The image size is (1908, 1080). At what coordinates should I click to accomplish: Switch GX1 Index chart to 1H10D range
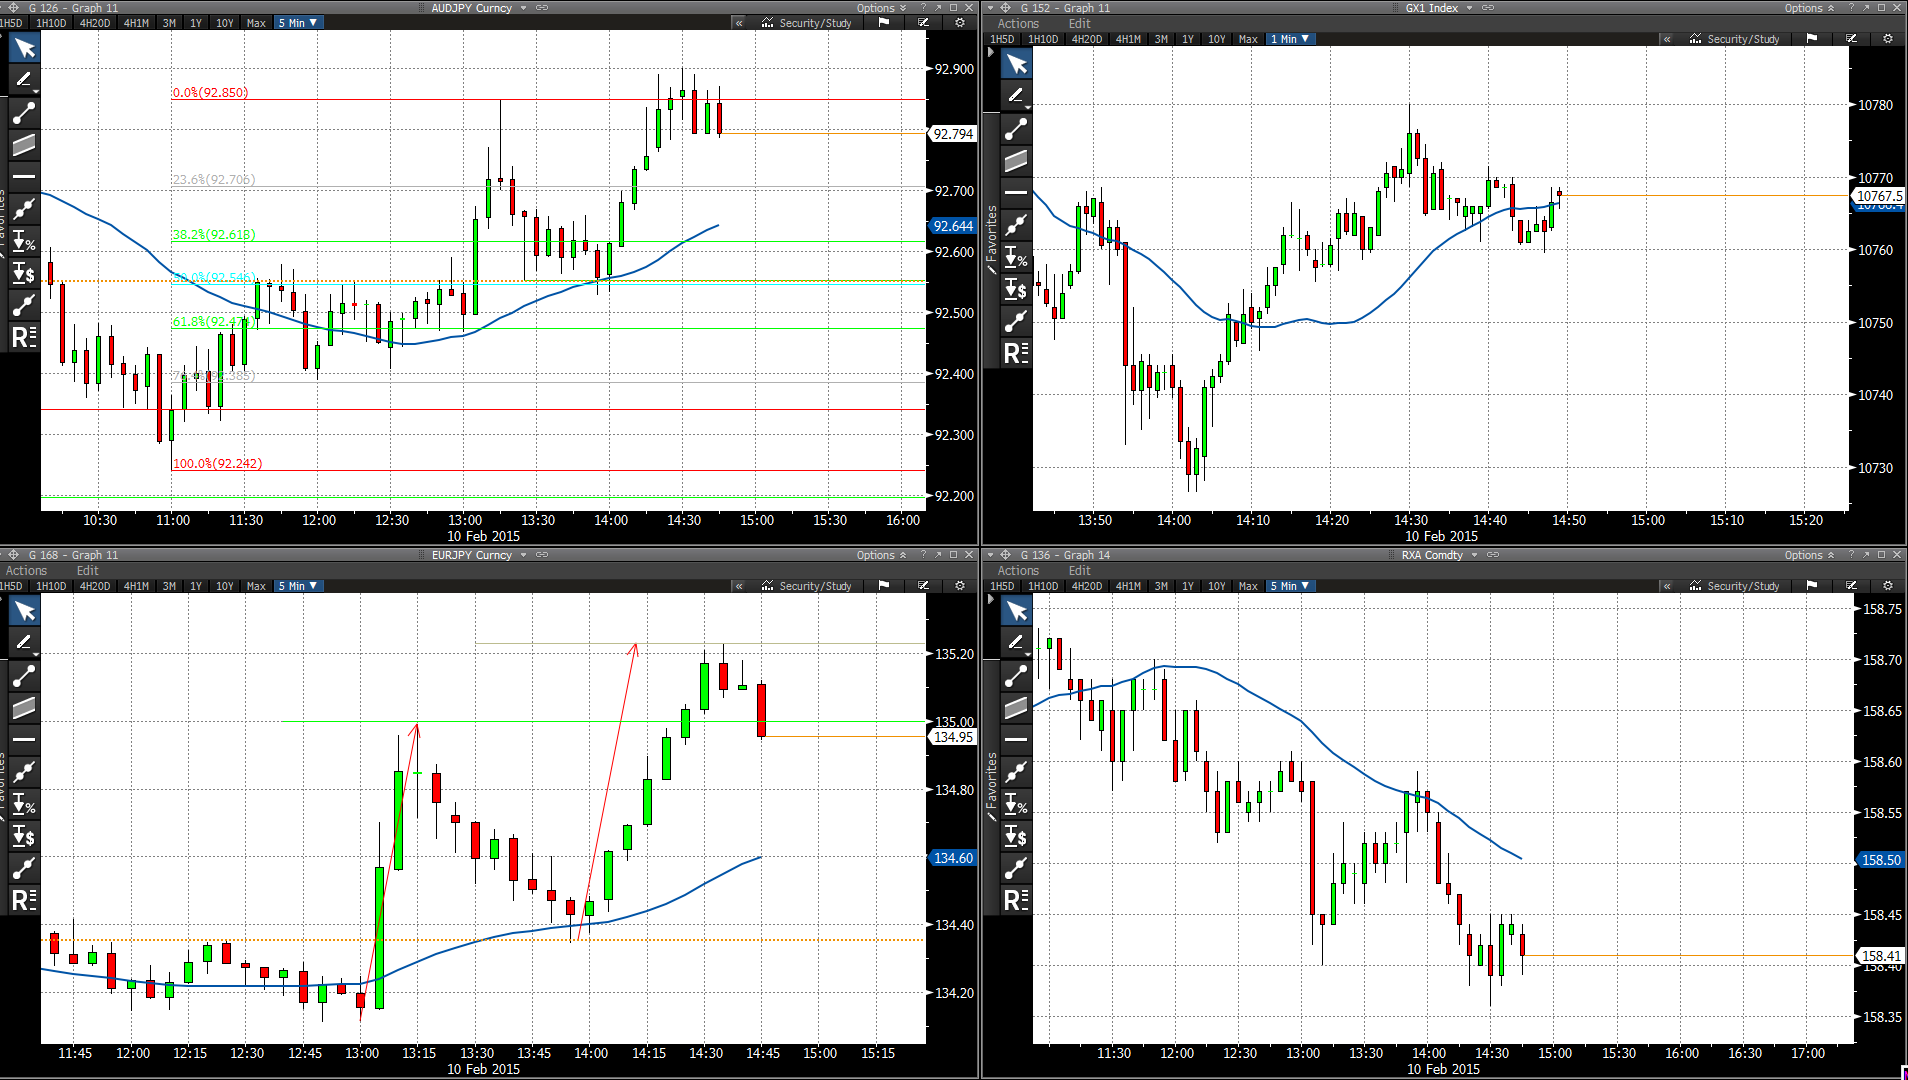click(1043, 39)
